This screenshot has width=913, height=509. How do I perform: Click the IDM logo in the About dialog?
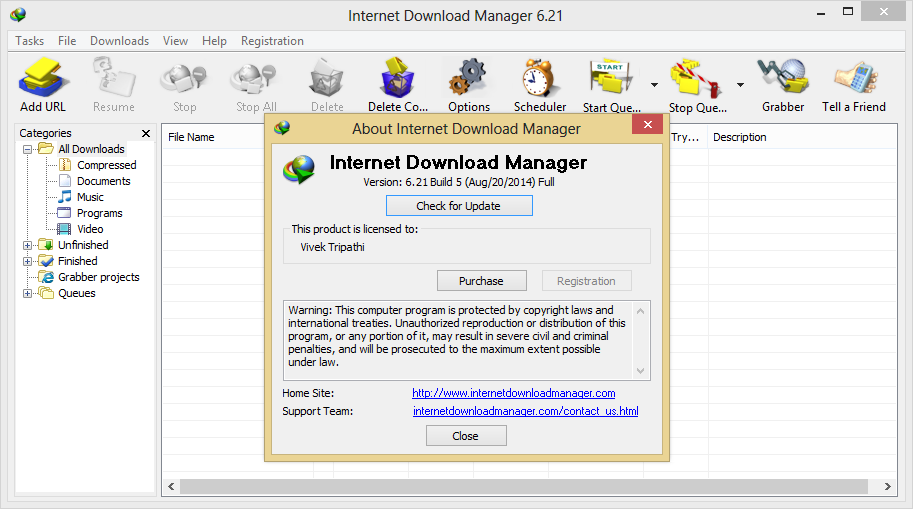pos(299,169)
